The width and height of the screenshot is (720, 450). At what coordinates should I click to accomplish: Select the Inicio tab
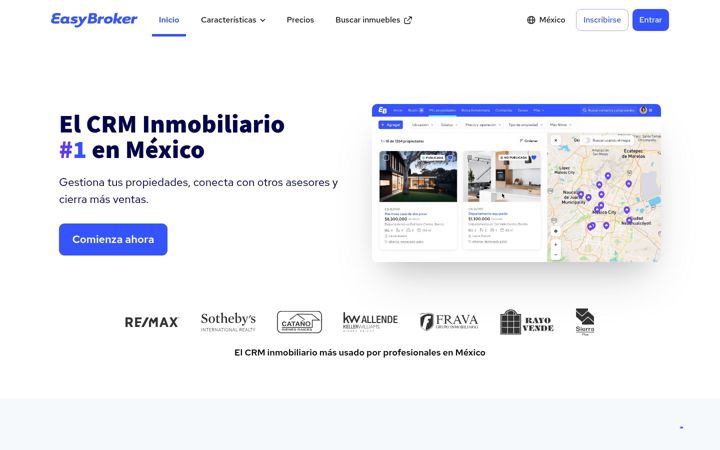pos(169,20)
